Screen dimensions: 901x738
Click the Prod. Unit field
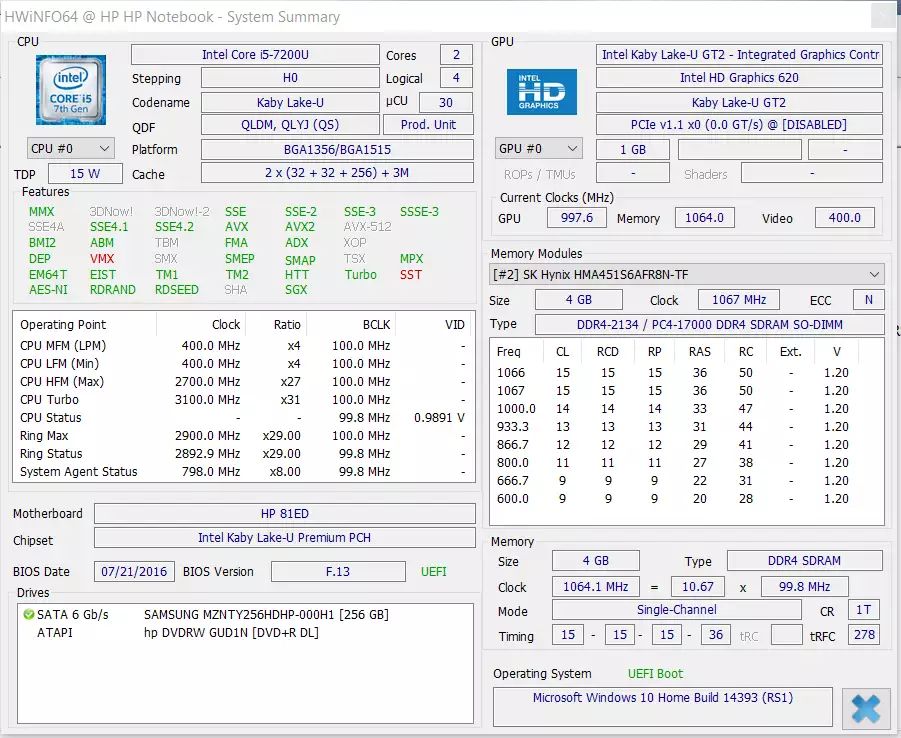point(428,125)
